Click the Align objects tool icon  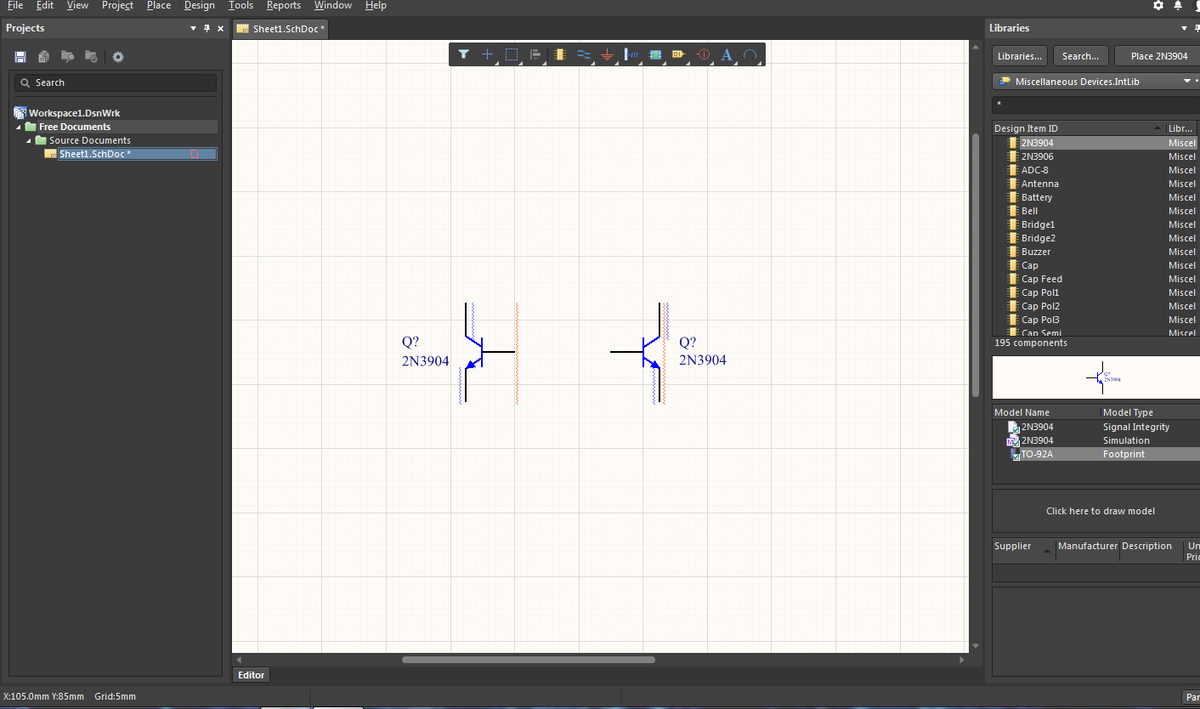pyautogui.click(x=536, y=54)
